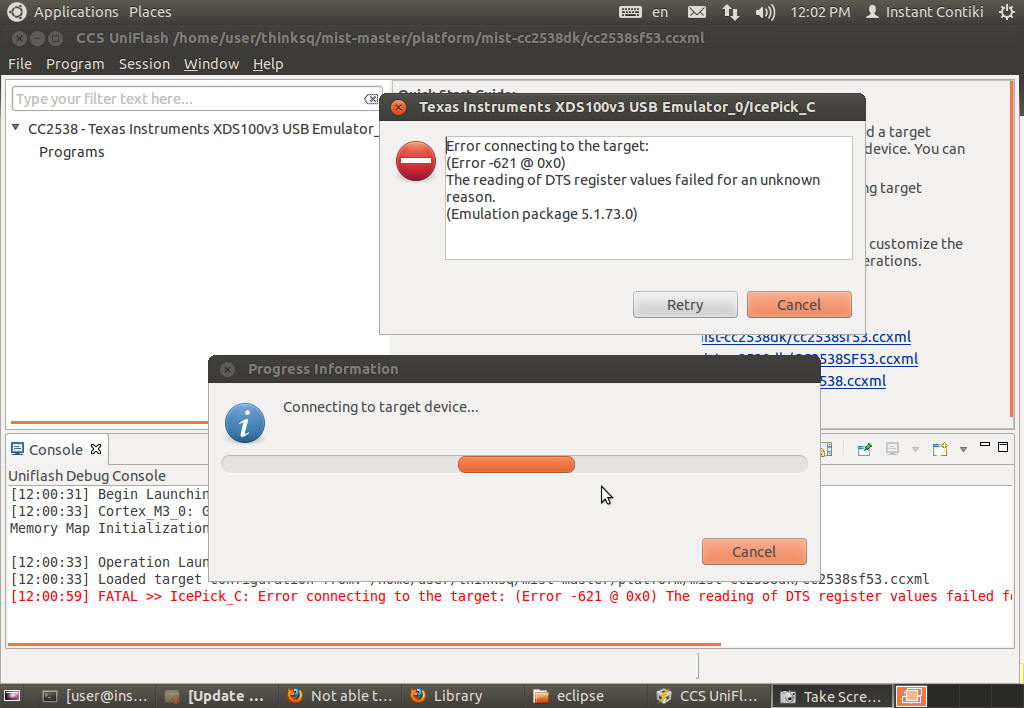Open the Window menu
1024x708 pixels.
click(x=212, y=64)
